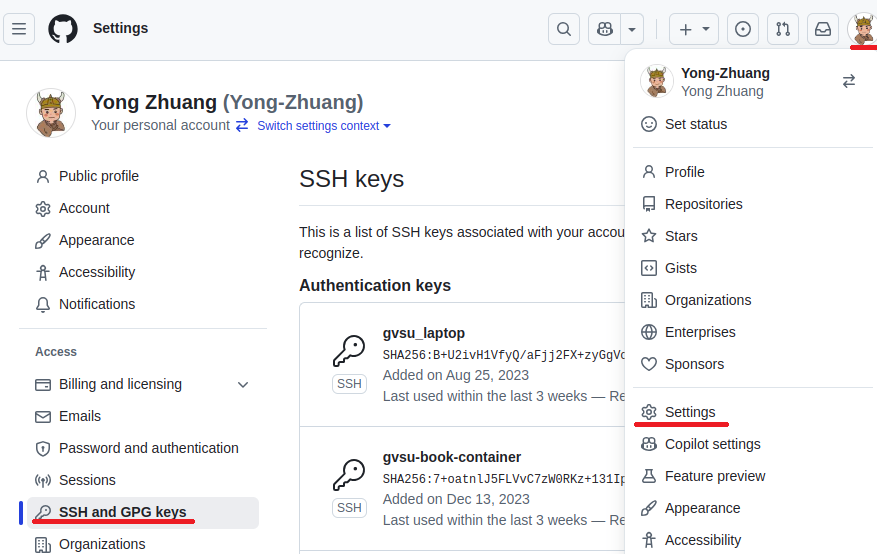Go to Password and authentication settings
The width and height of the screenshot is (877, 554).
148,448
